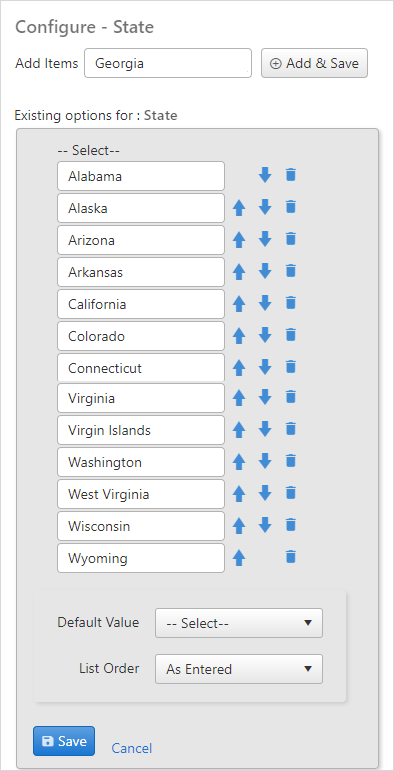Click the blue Save button
The image size is (394, 771).
[64, 741]
